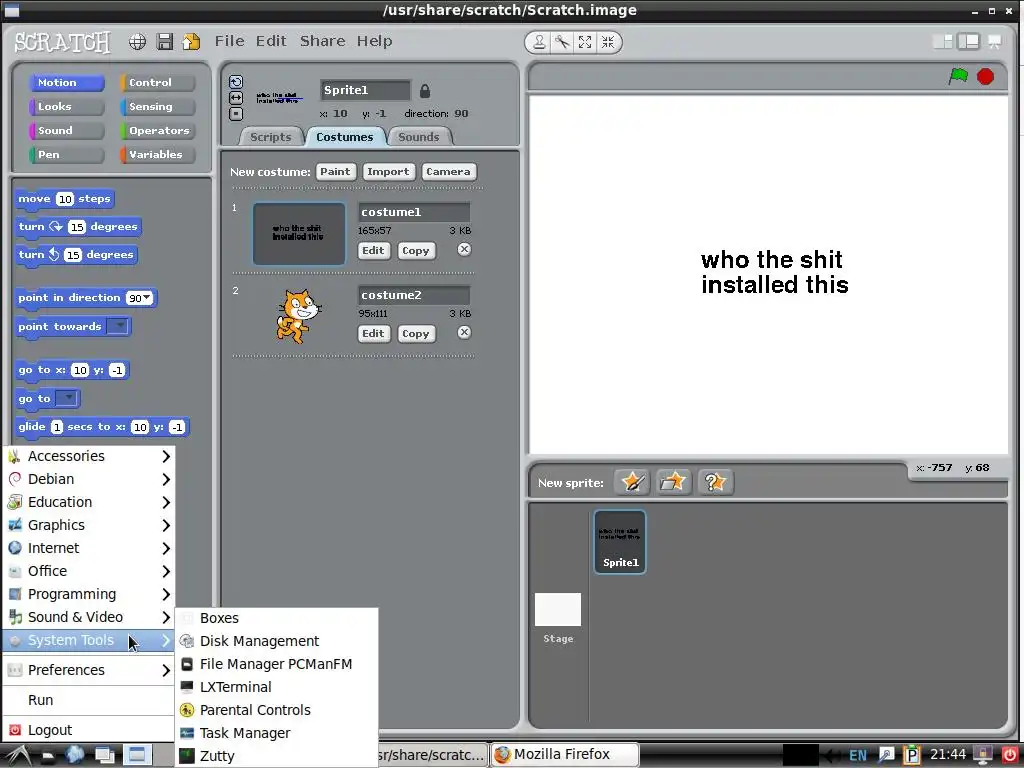Choose new sprite from file
The height and width of the screenshot is (768, 1024).
[x=673, y=483]
